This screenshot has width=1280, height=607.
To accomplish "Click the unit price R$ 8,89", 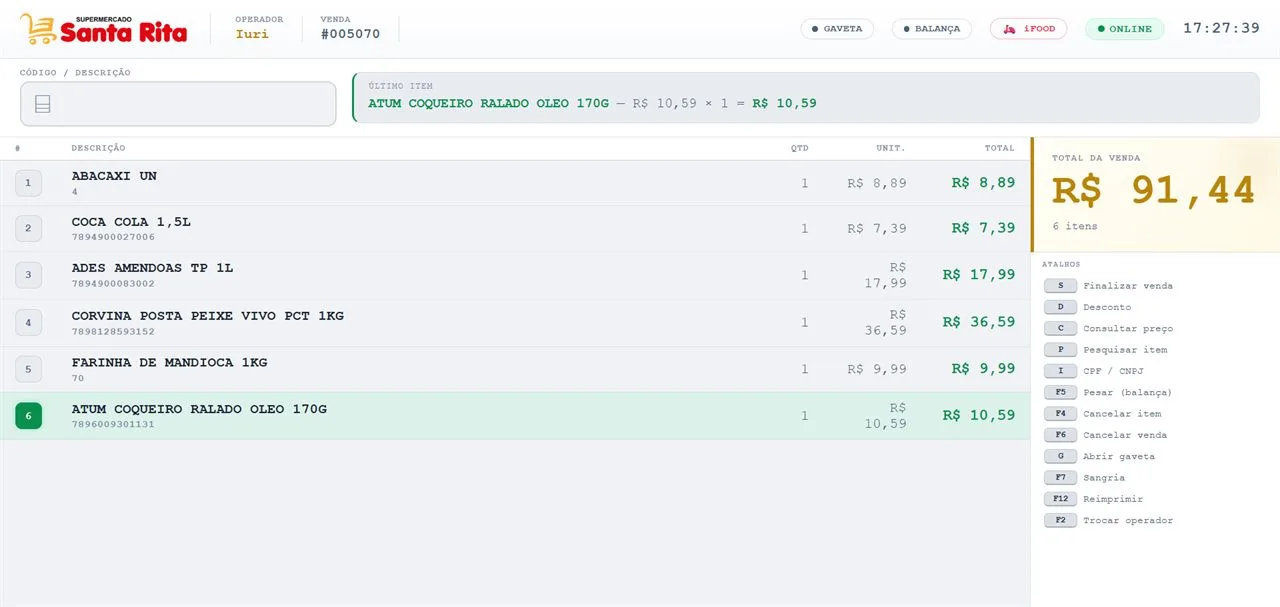I will (x=877, y=183).
